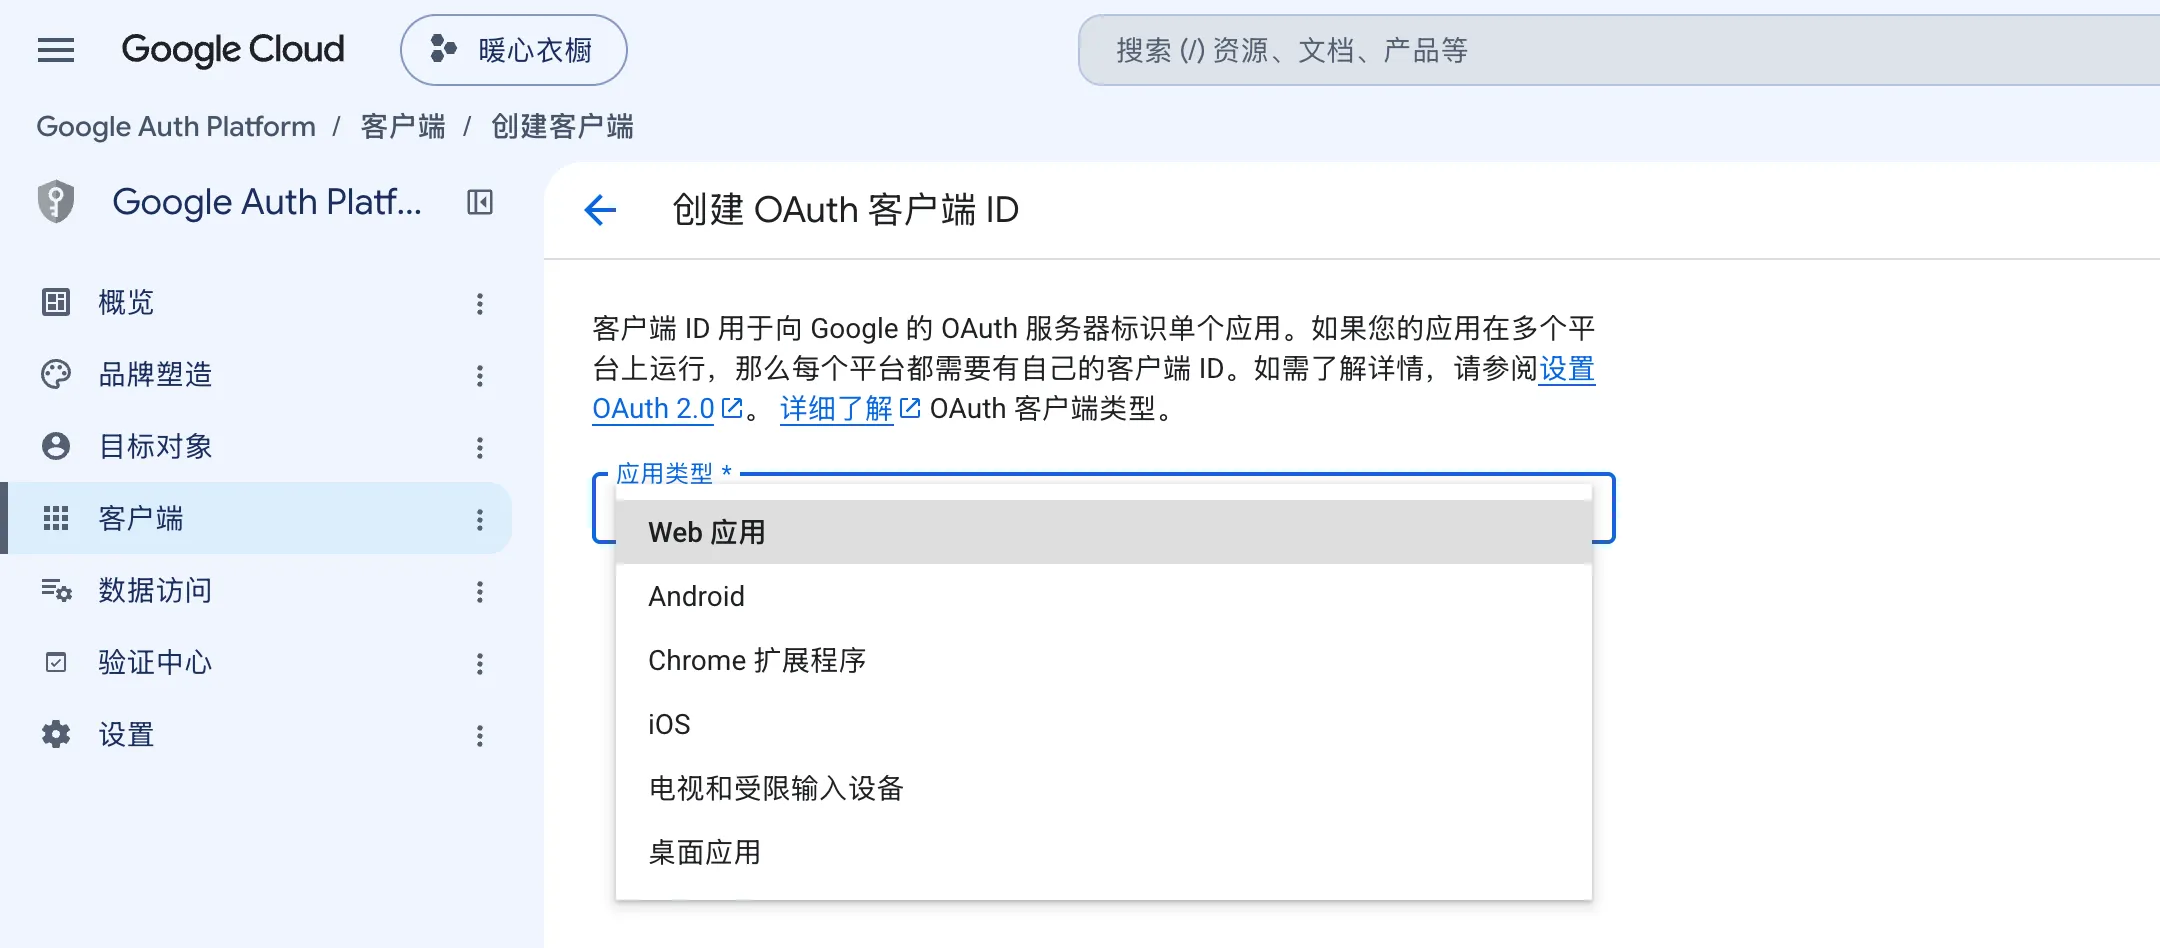2160x948 pixels.
Task: Click the 创建客户端 breadcrumb text
Action: tap(562, 127)
